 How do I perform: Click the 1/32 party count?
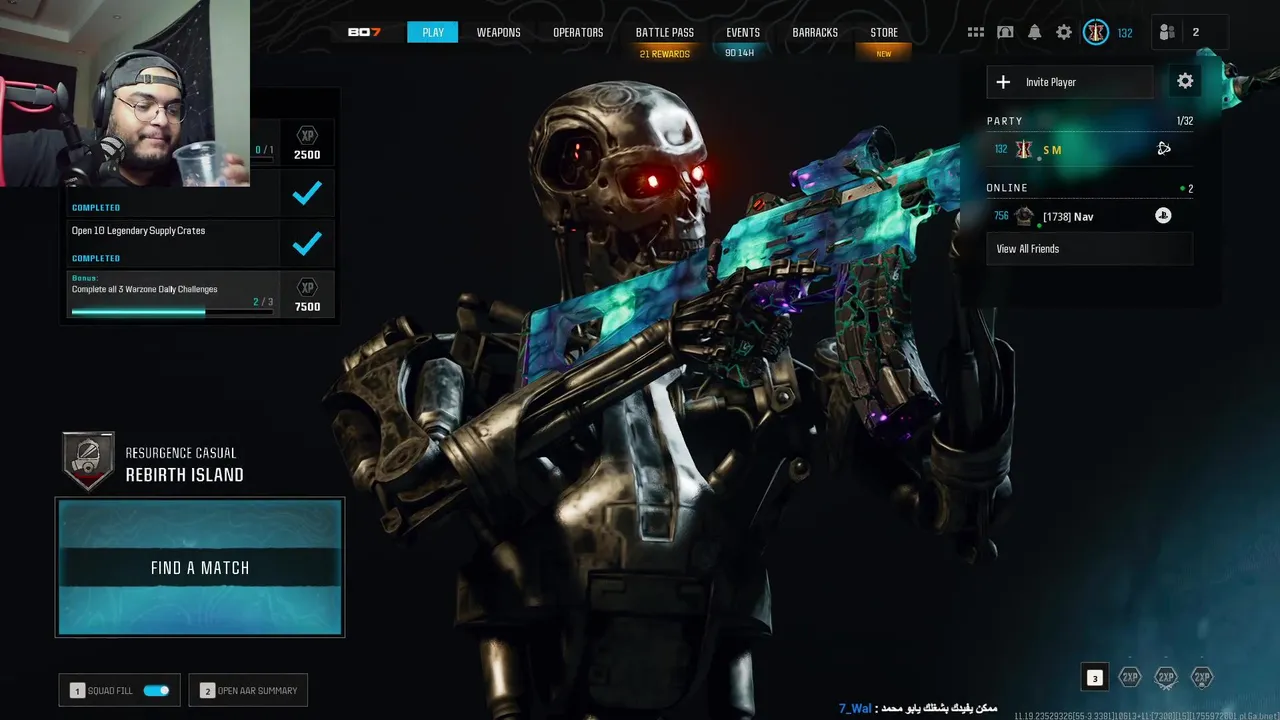1184,121
